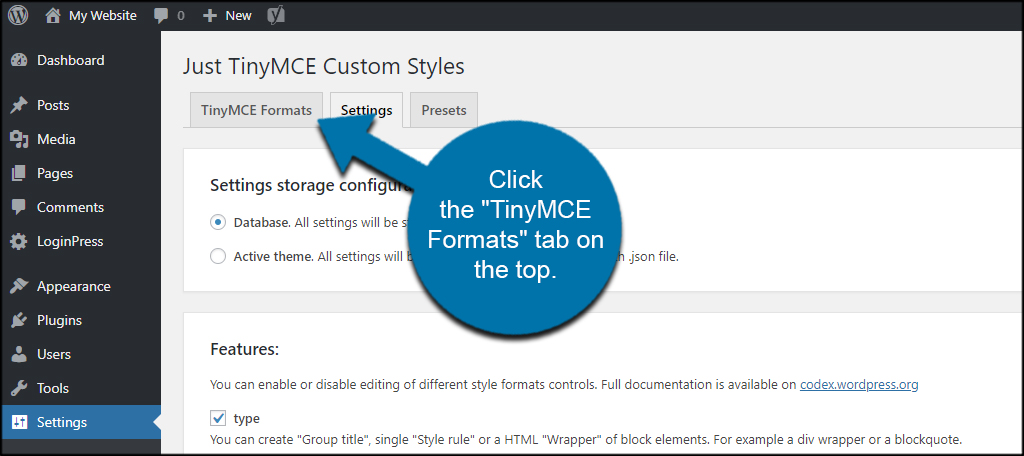Click the plus icon next to New
Screen dimensions: 1024x456
[209, 16]
